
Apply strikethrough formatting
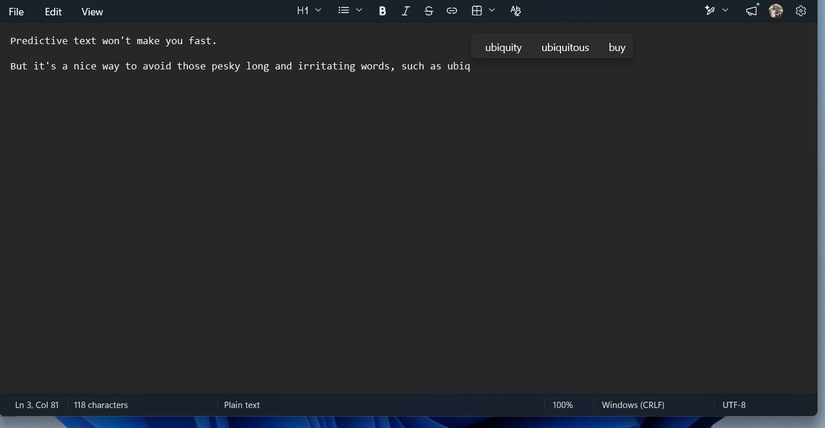pyautogui.click(x=428, y=11)
